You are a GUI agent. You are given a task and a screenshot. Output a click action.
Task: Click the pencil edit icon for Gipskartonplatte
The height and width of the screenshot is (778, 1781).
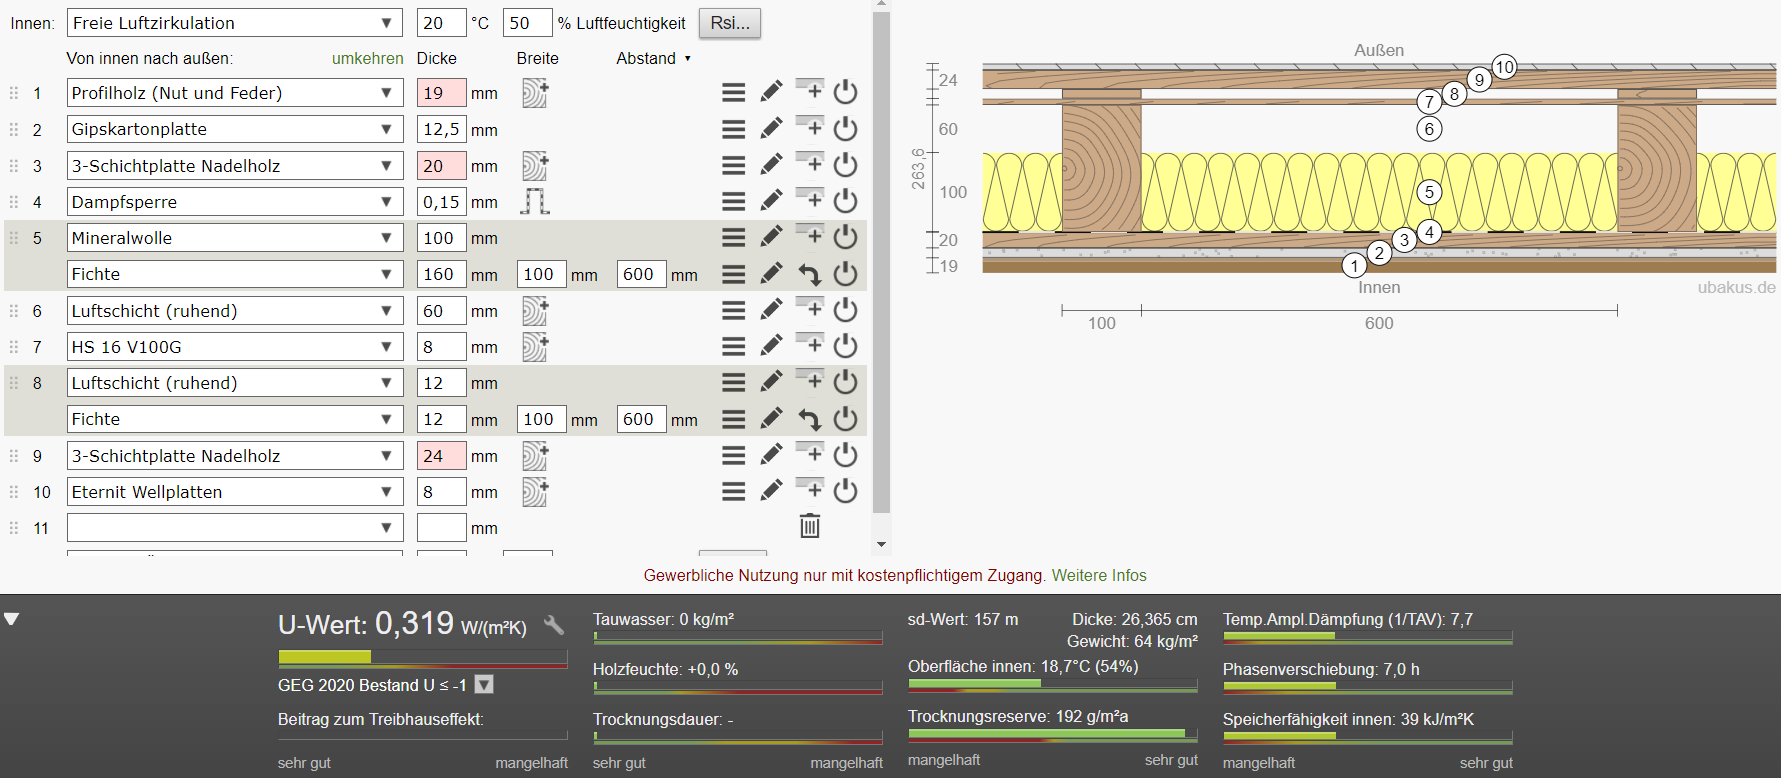tap(771, 129)
